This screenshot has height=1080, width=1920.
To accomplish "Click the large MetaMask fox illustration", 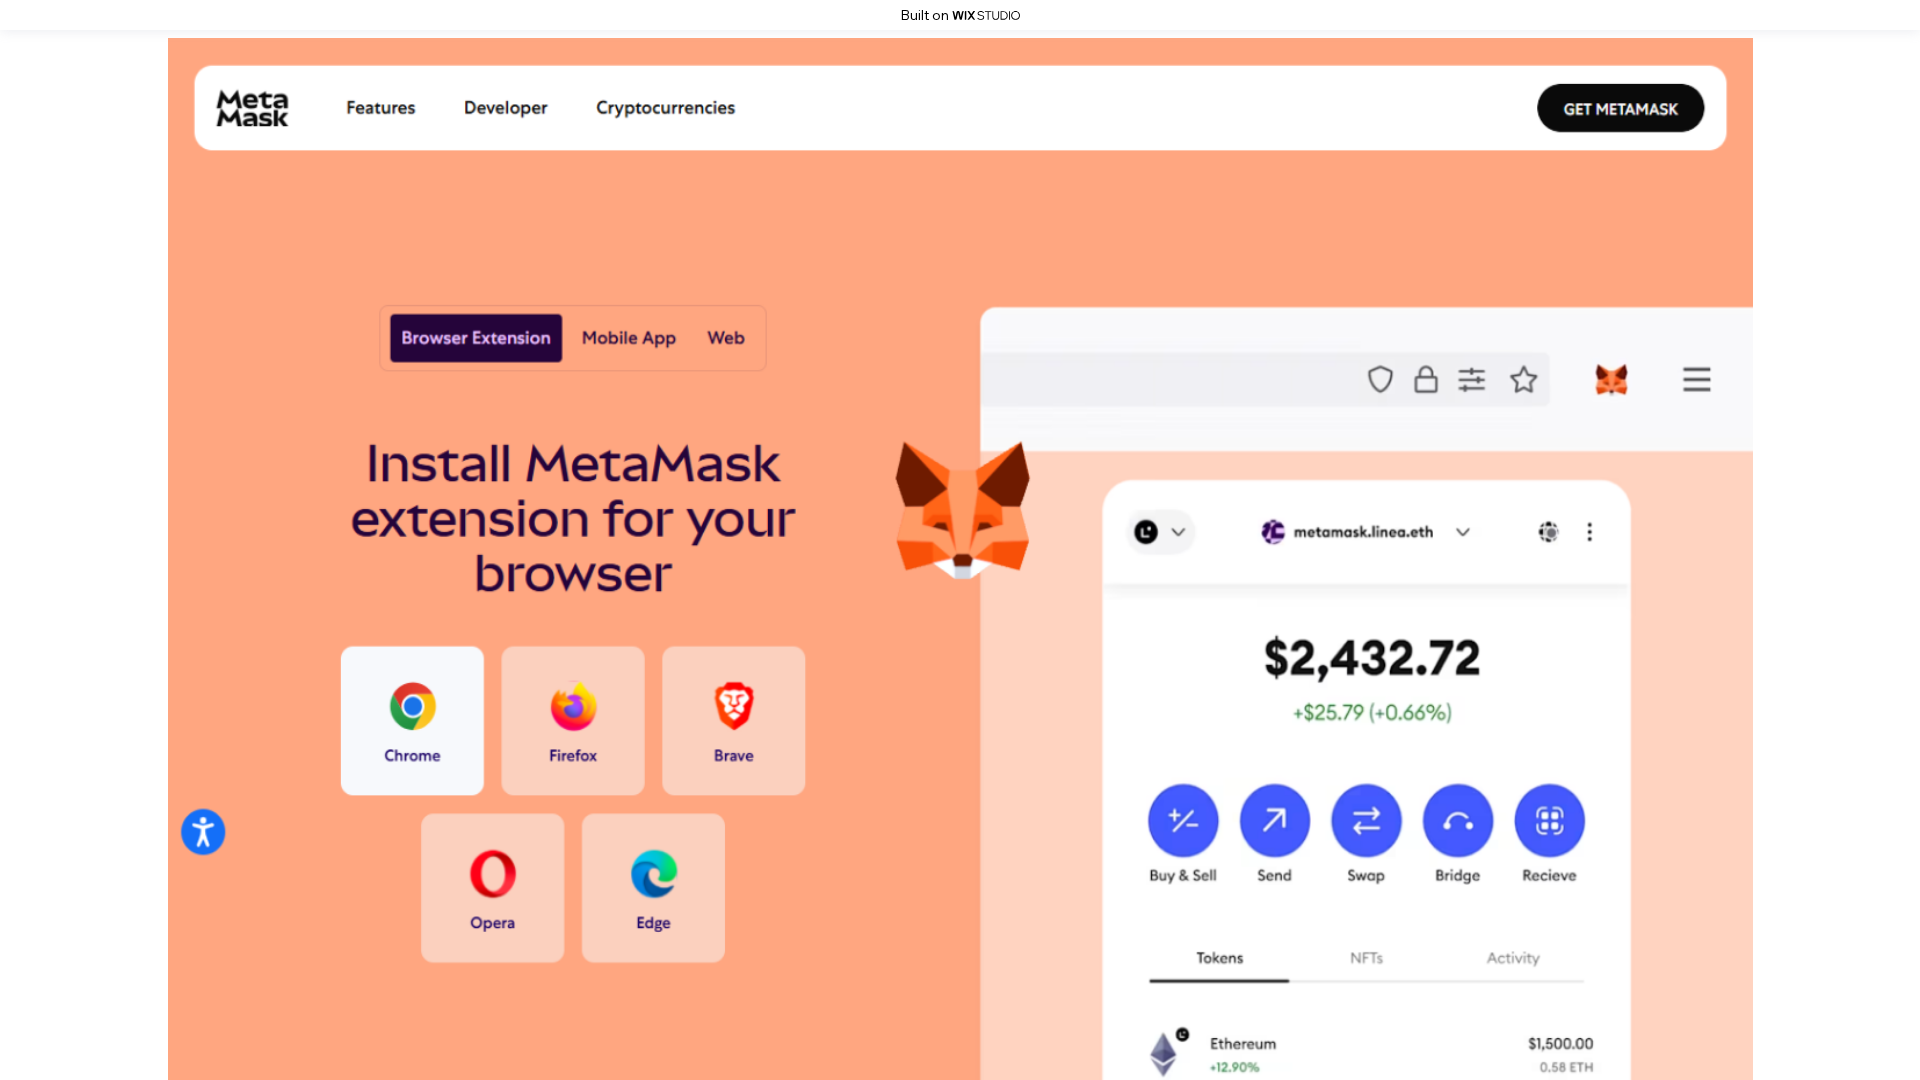I will (x=962, y=510).
